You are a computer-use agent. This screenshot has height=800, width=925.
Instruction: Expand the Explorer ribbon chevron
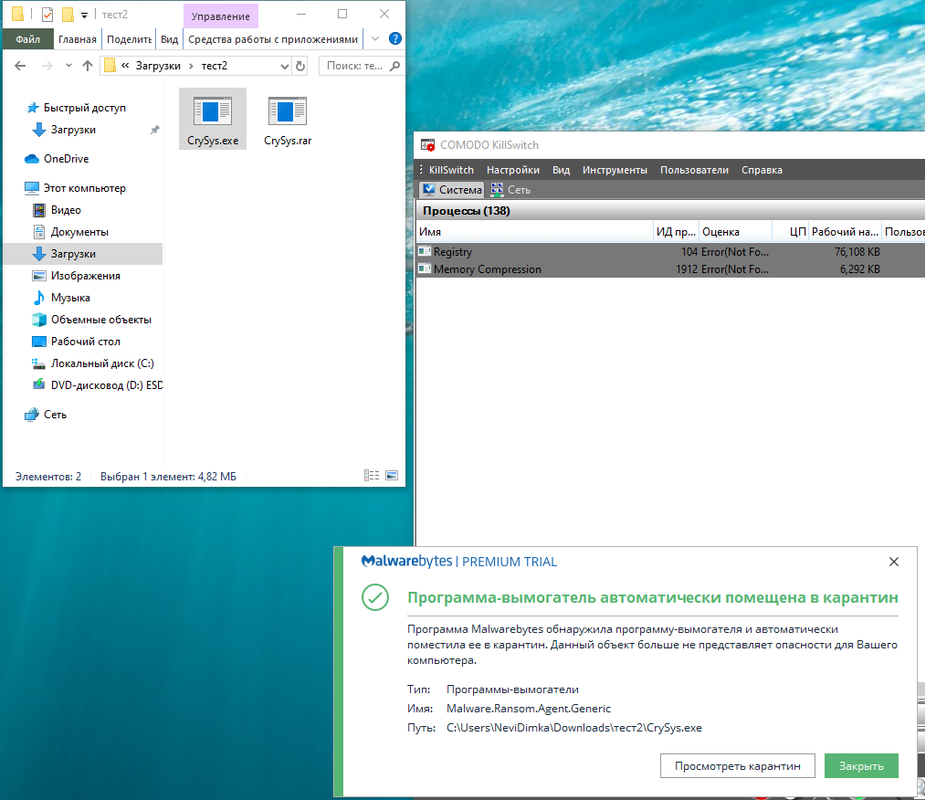coord(375,39)
